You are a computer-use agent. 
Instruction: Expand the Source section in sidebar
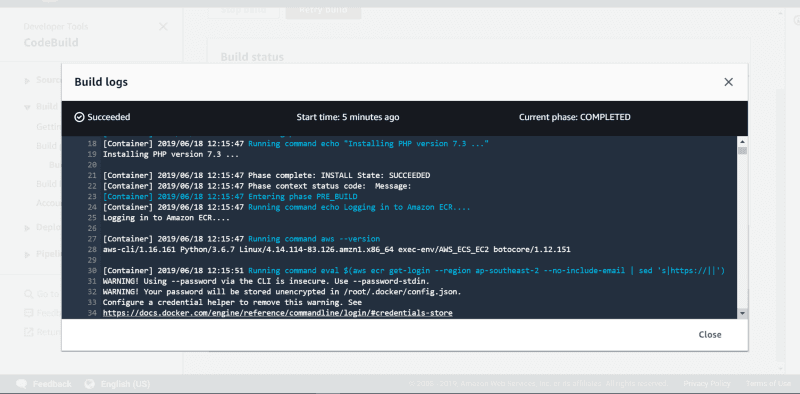click(x=28, y=81)
